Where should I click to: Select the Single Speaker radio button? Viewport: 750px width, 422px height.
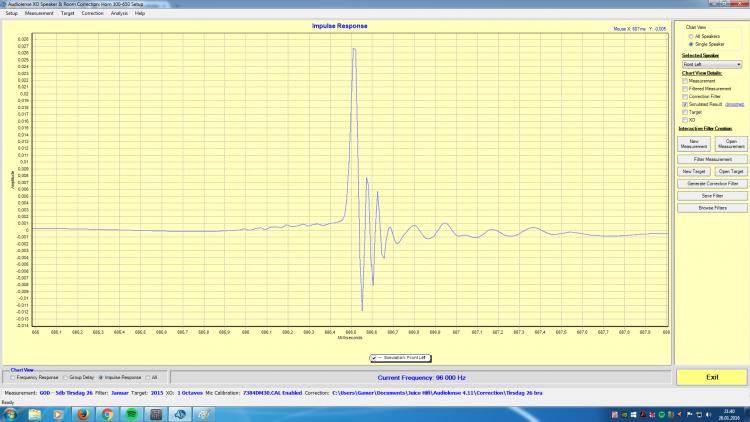691,44
